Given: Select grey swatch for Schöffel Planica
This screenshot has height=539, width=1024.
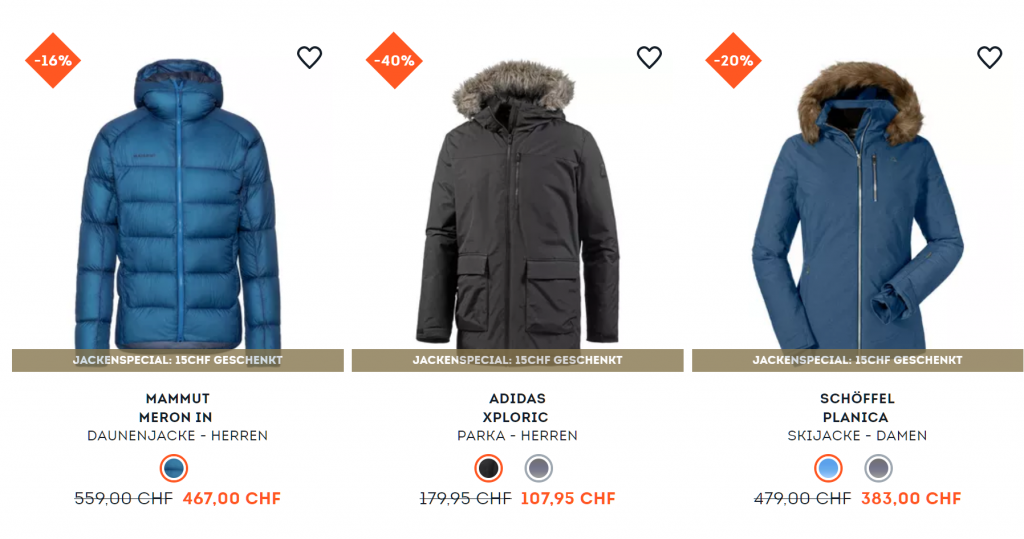Looking at the screenshot, I should pos(878,468).
